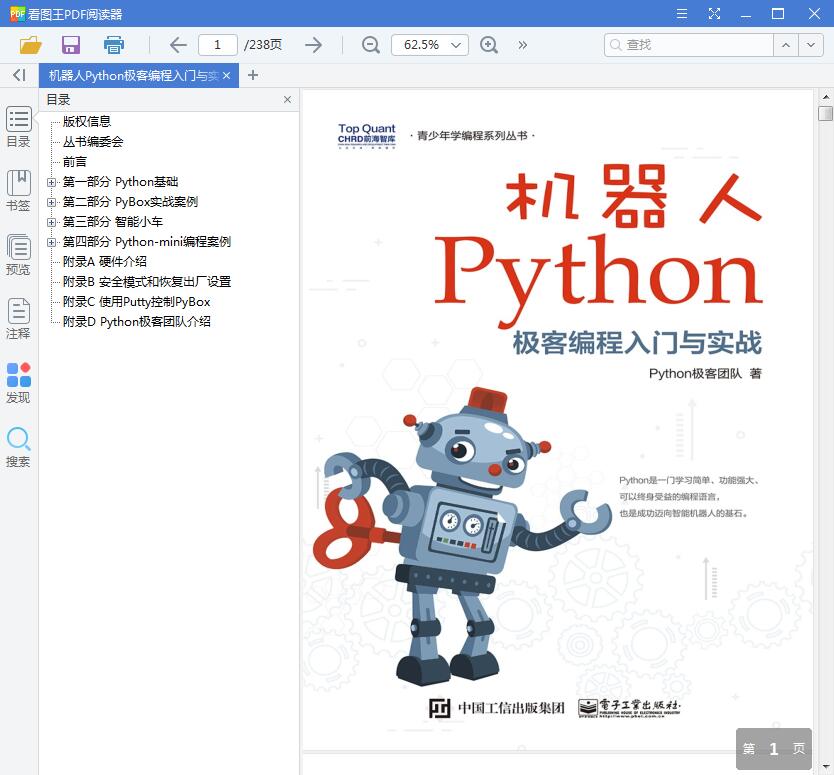The width and height of the screenshot is (834, 775).
Task: Open a file with the folder icon
Action: pos(30,45)
